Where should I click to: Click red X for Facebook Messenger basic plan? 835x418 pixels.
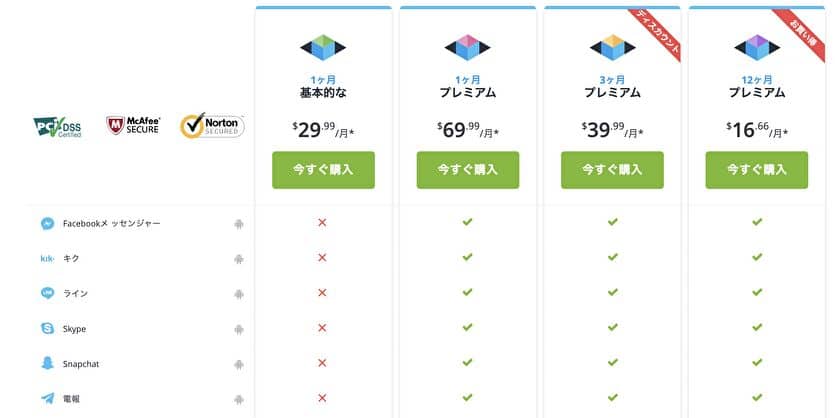tap(322, 223)
